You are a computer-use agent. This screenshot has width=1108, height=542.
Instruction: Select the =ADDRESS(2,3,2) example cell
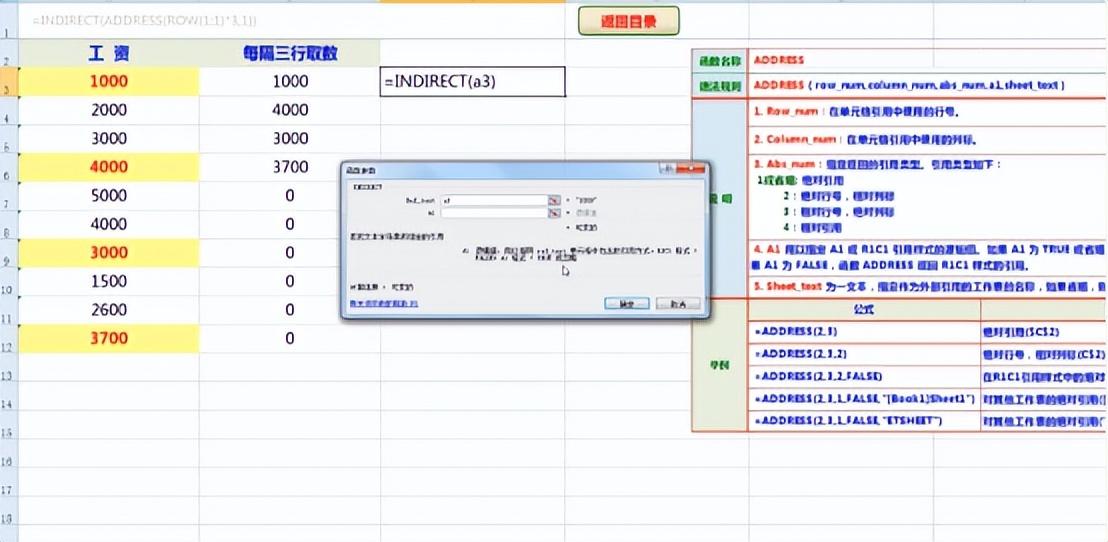point(864,353)
